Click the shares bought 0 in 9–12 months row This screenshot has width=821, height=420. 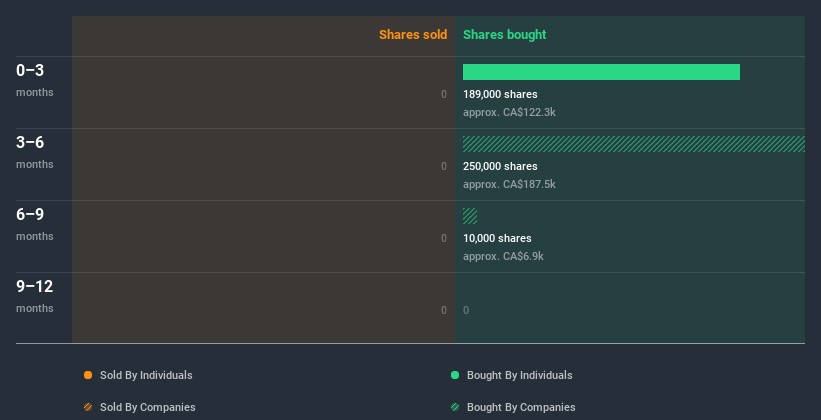(466, 310)
